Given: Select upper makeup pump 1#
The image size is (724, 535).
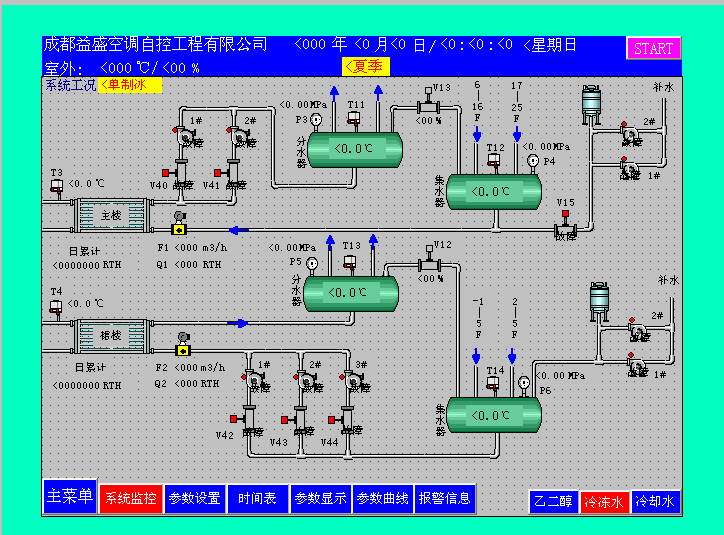Looking at the screenshot, I should (630, 169).
